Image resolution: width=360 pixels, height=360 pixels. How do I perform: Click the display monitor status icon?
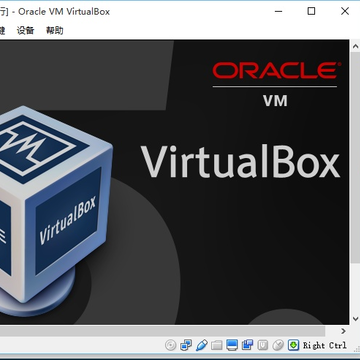click(x=232, y=345)
